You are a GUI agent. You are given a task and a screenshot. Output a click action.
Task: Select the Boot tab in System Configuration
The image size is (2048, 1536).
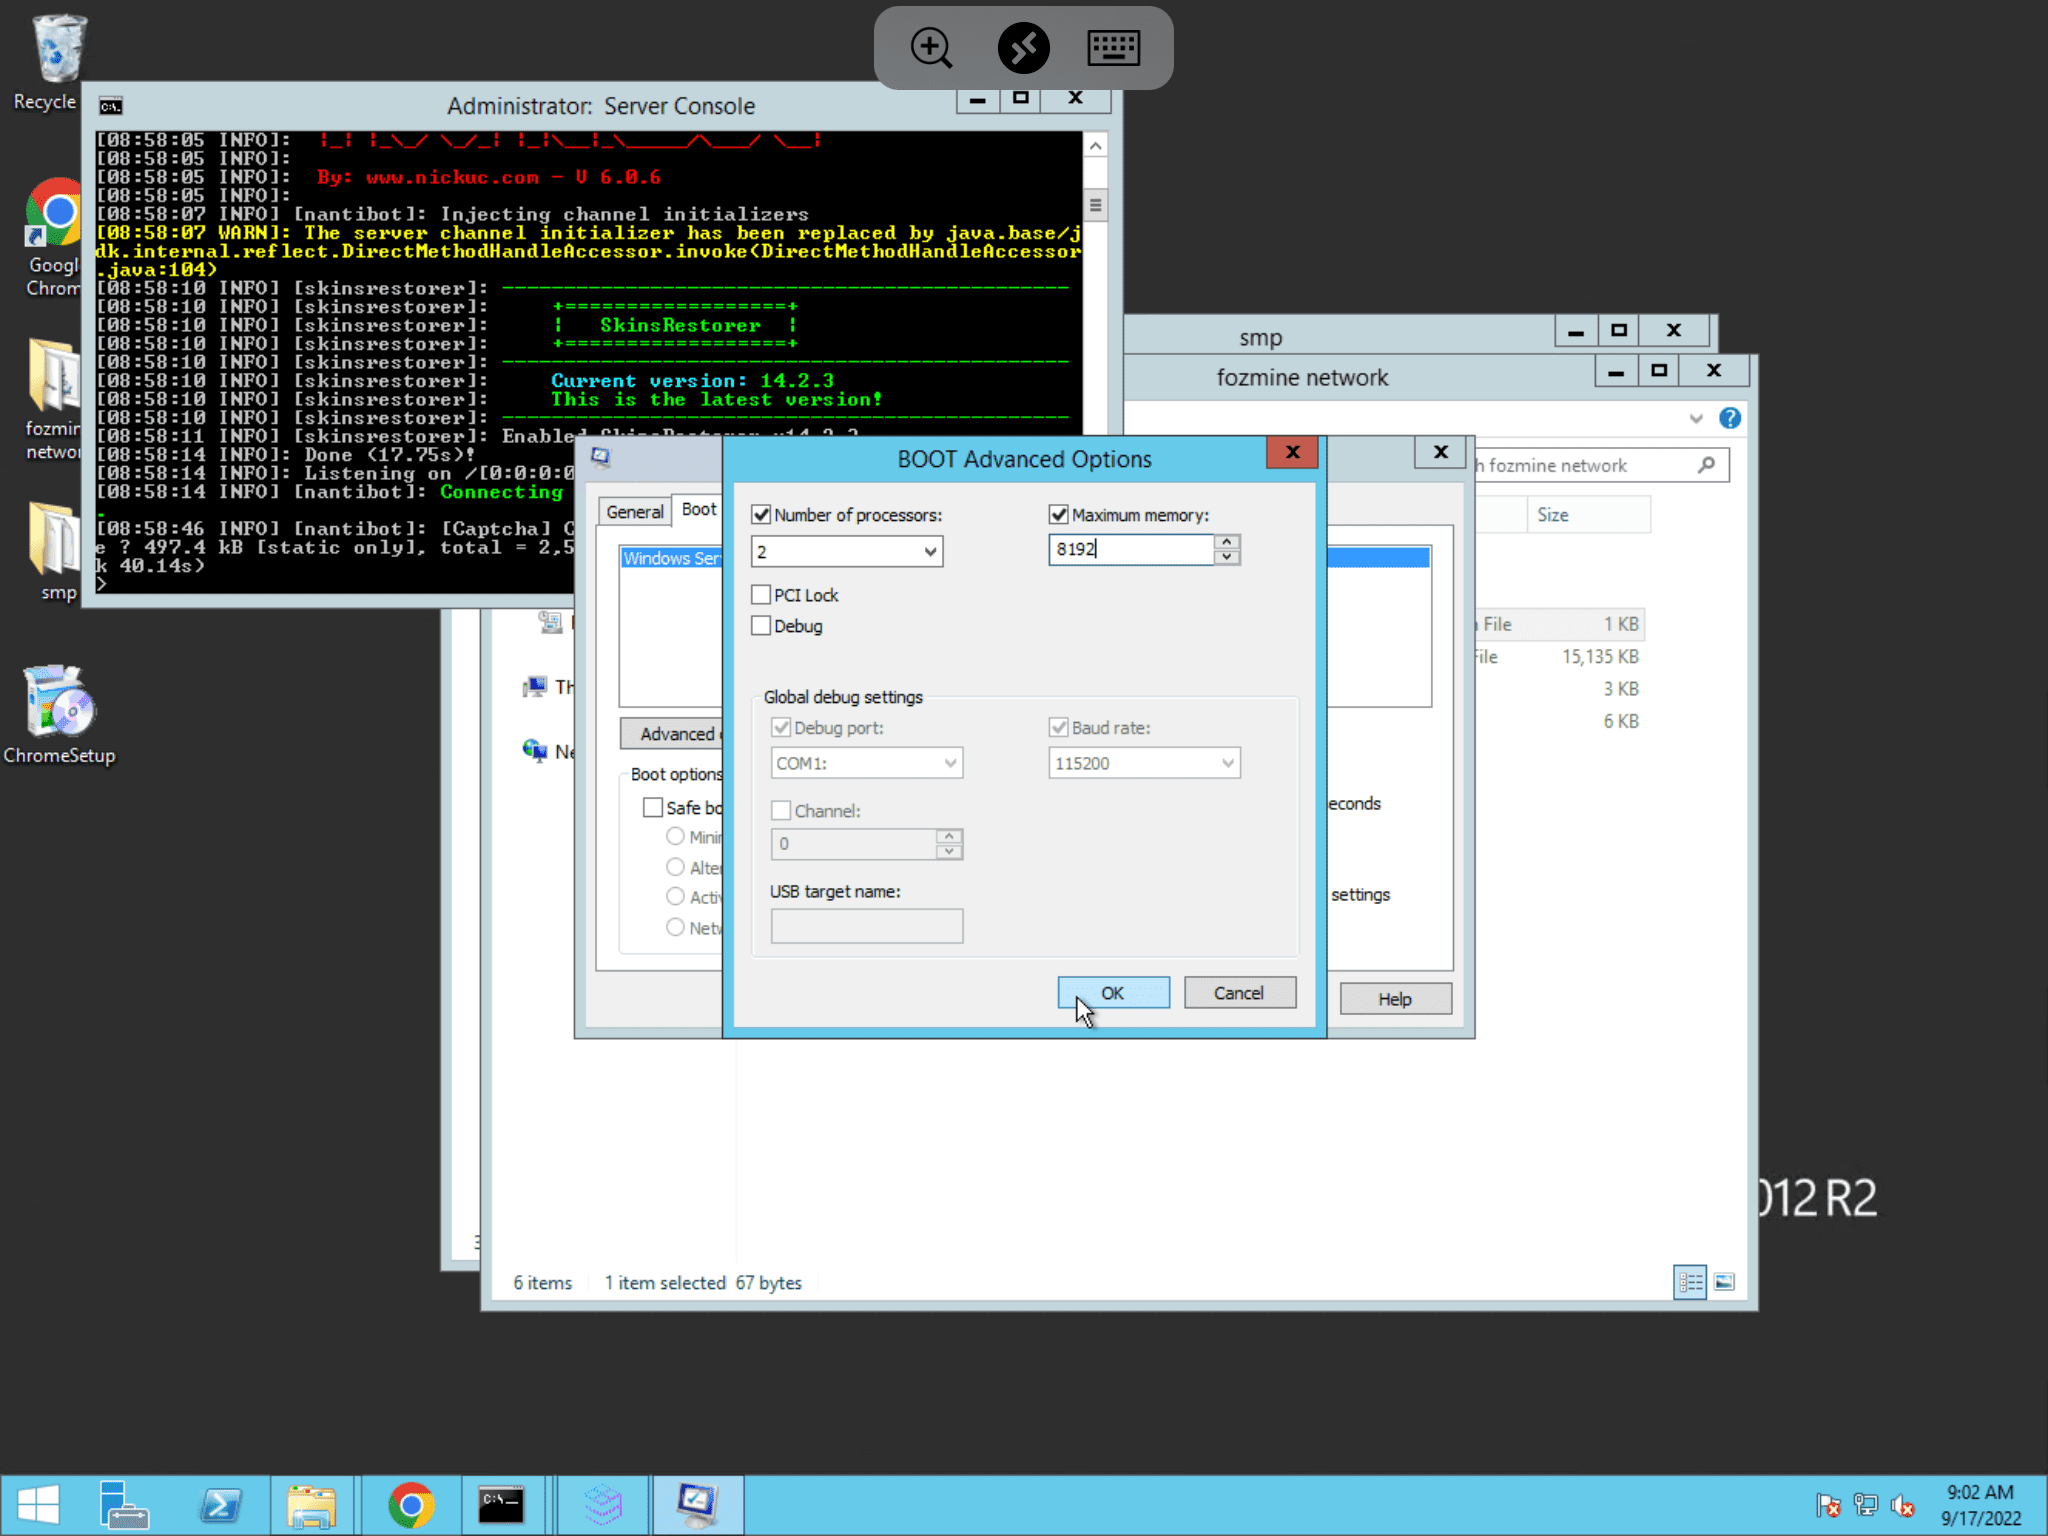pos(697,510)
